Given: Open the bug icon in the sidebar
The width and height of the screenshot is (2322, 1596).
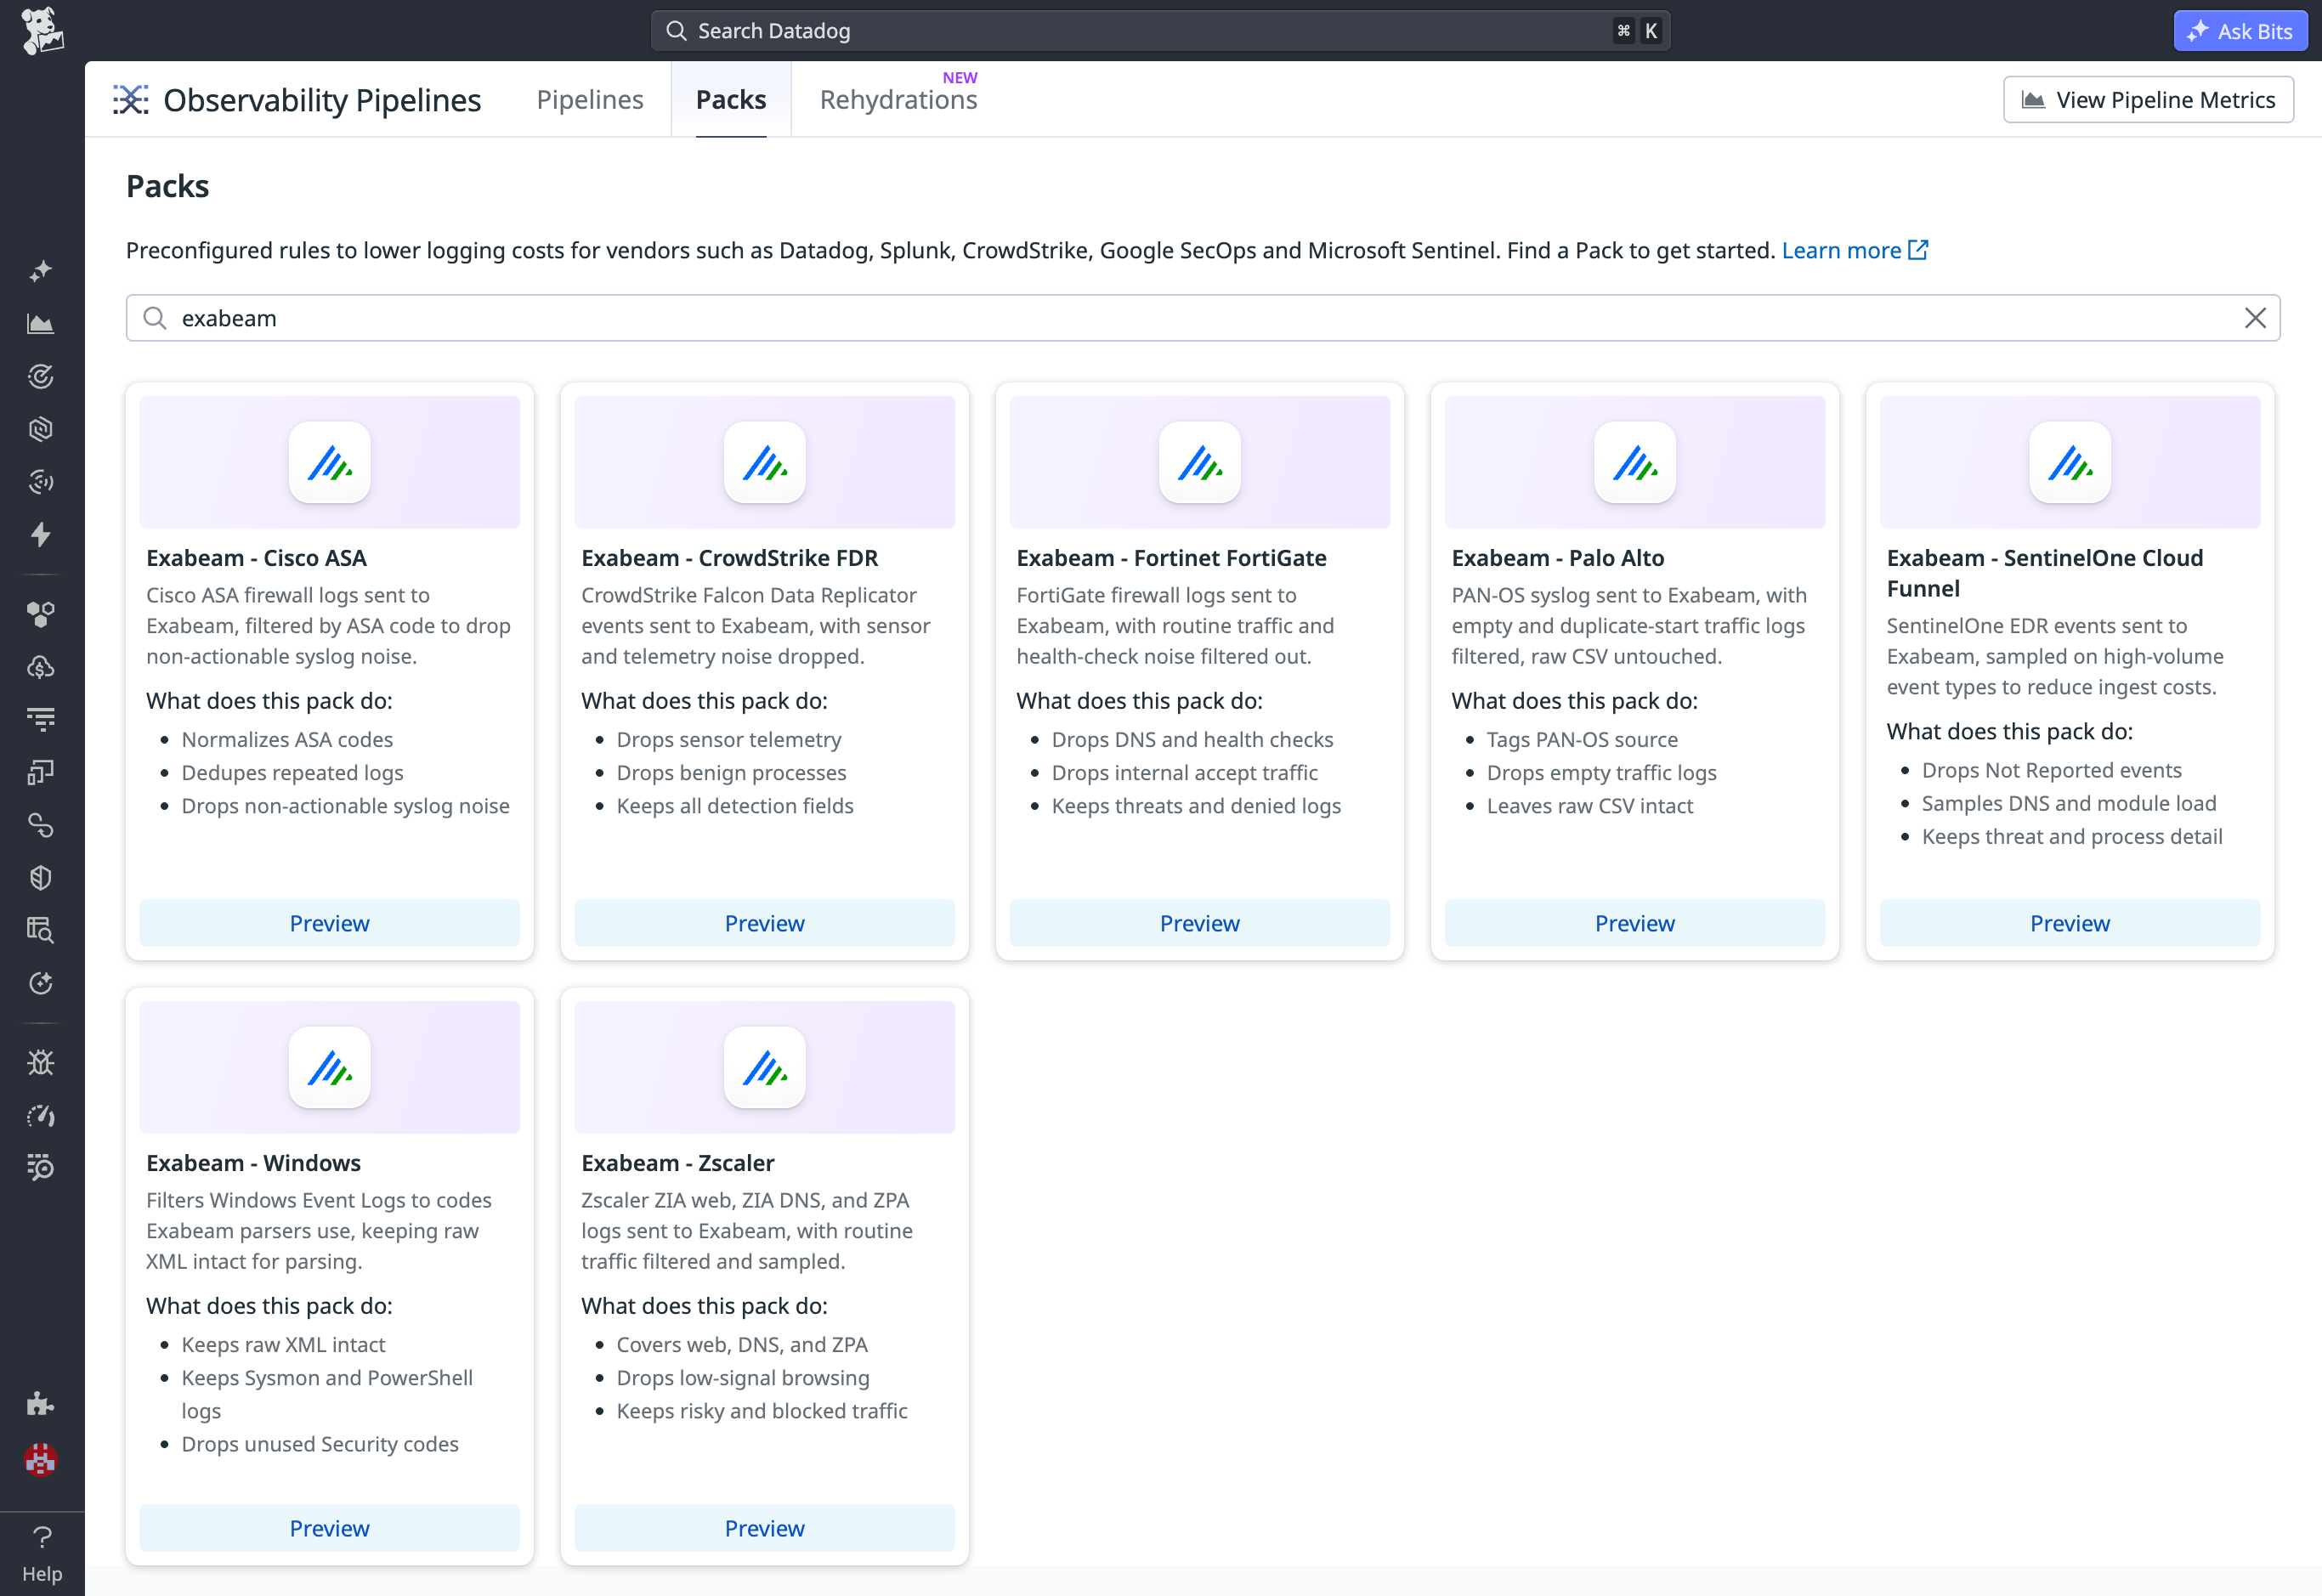Looking at the screenshot, I should point(41,1062).
